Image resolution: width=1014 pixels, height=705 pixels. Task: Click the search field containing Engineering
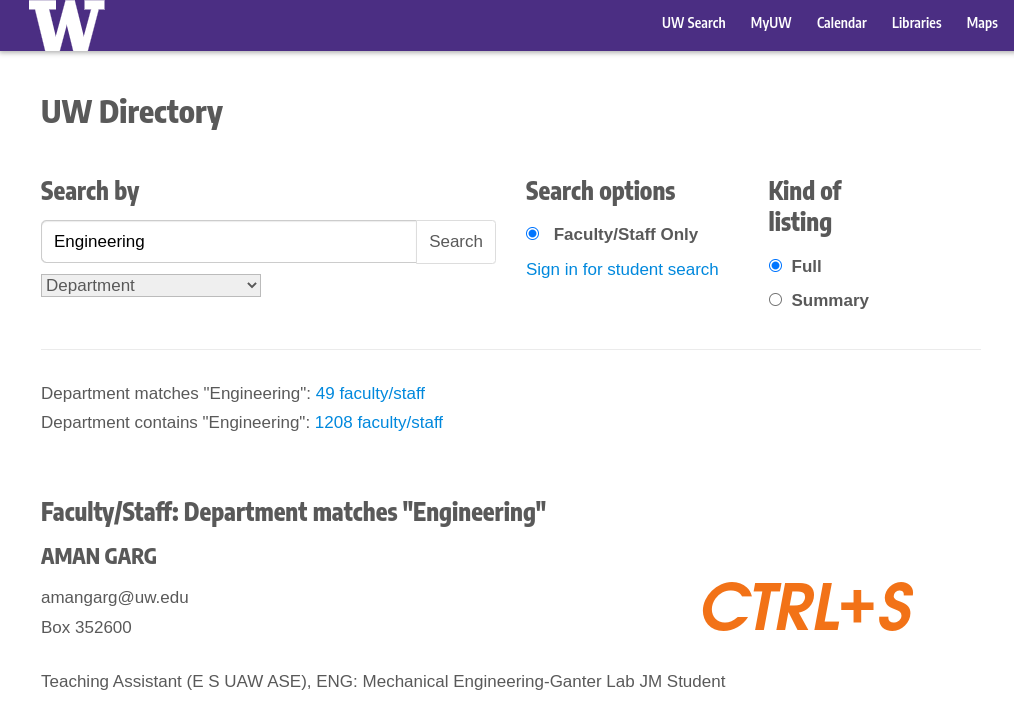[x=229, y=242]
